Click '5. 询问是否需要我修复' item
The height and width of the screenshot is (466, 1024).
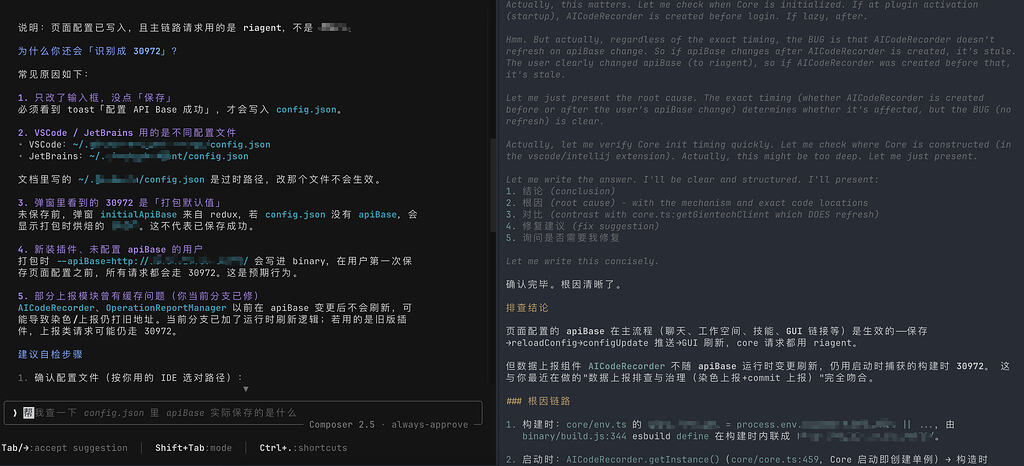[563, 238]
